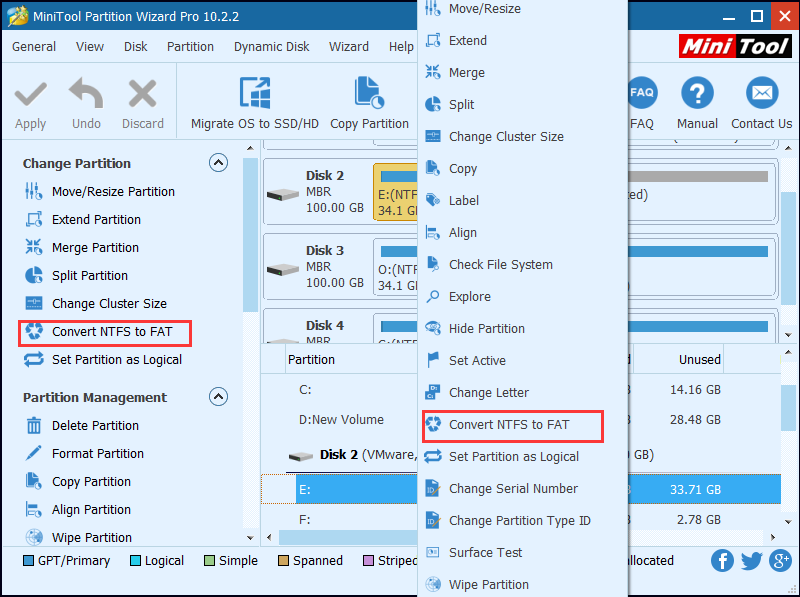Choose Explore in context menu

[x=523, y=296]
